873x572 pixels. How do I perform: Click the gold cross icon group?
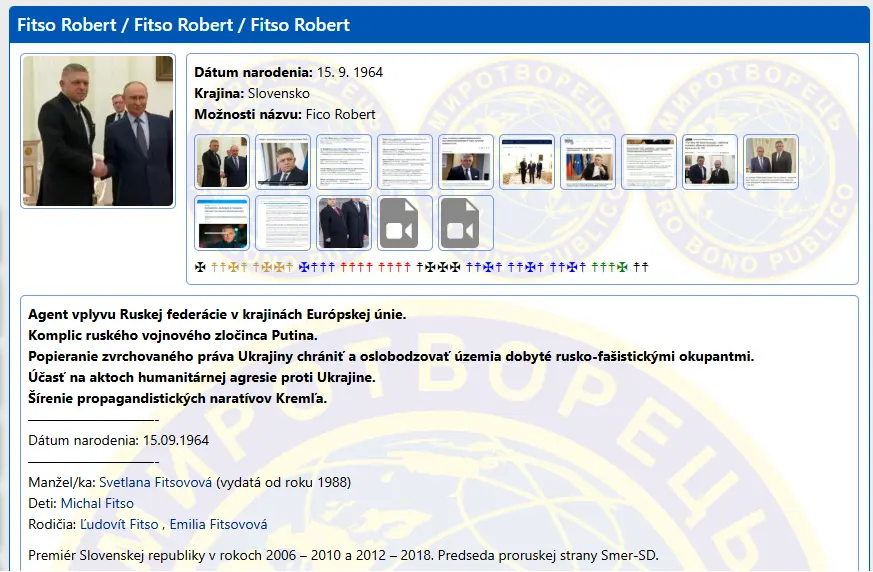point(252,267)
